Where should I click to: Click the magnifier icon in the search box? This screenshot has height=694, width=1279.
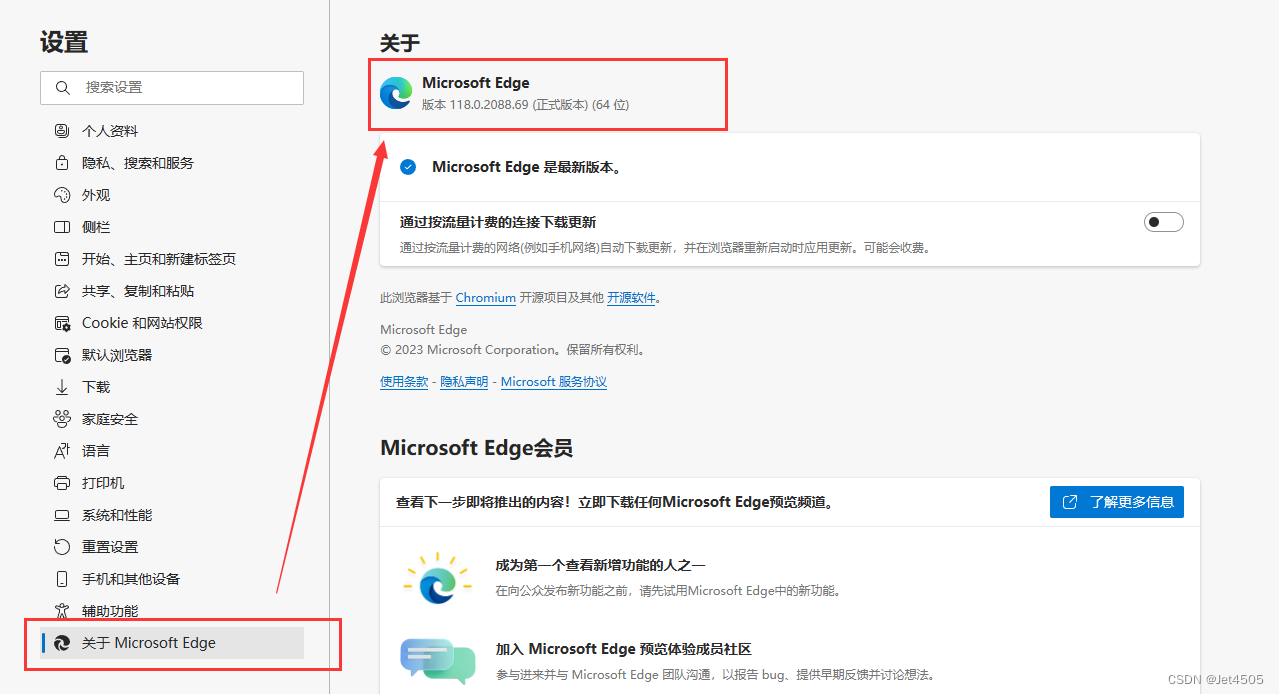coord(63,88)
